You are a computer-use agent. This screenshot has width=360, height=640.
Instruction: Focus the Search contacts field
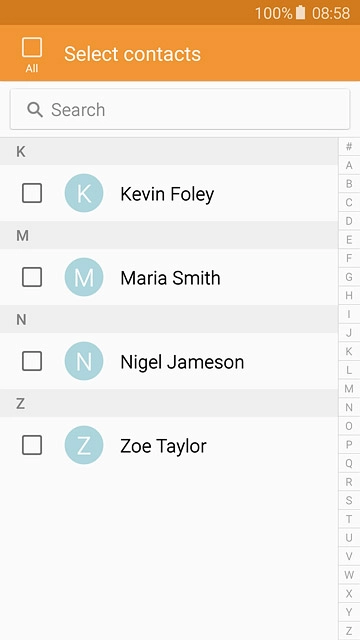point(180,109)
